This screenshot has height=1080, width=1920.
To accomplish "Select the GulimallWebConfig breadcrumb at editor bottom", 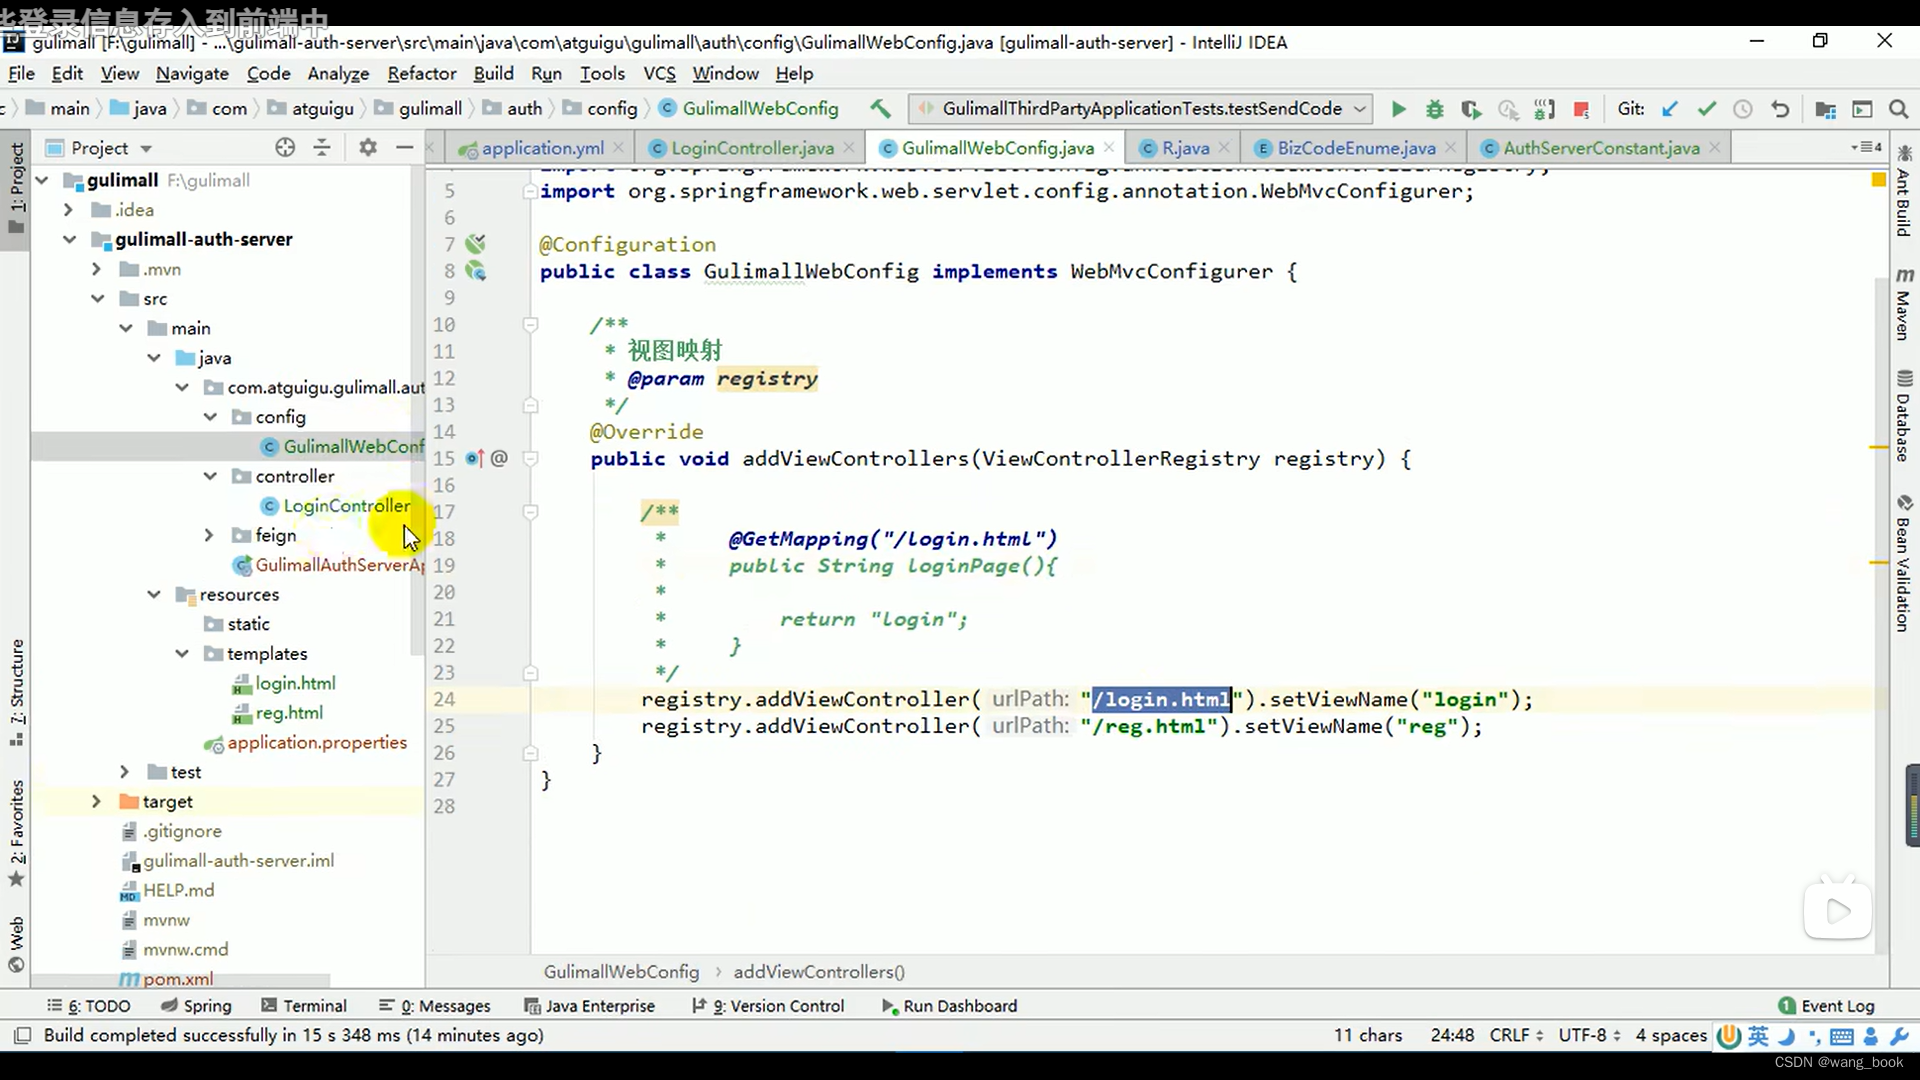I will pos(621,972).
